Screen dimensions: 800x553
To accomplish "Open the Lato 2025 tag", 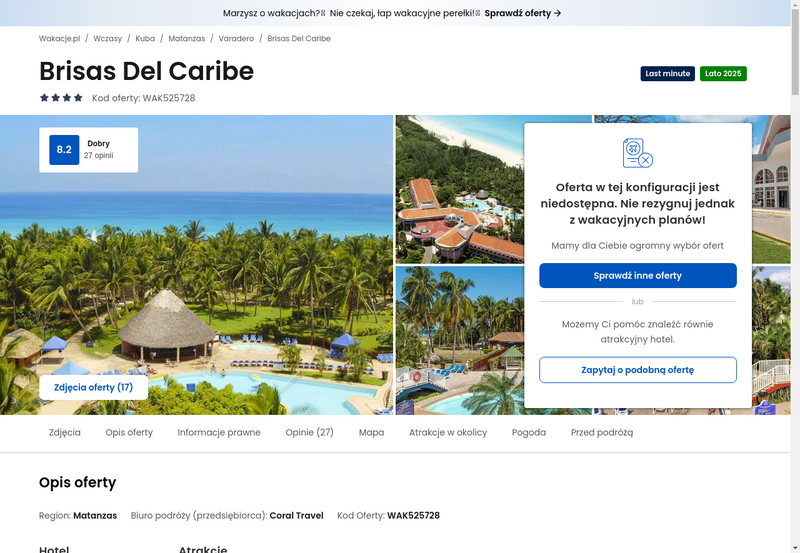I will click(x=723, y=73).
